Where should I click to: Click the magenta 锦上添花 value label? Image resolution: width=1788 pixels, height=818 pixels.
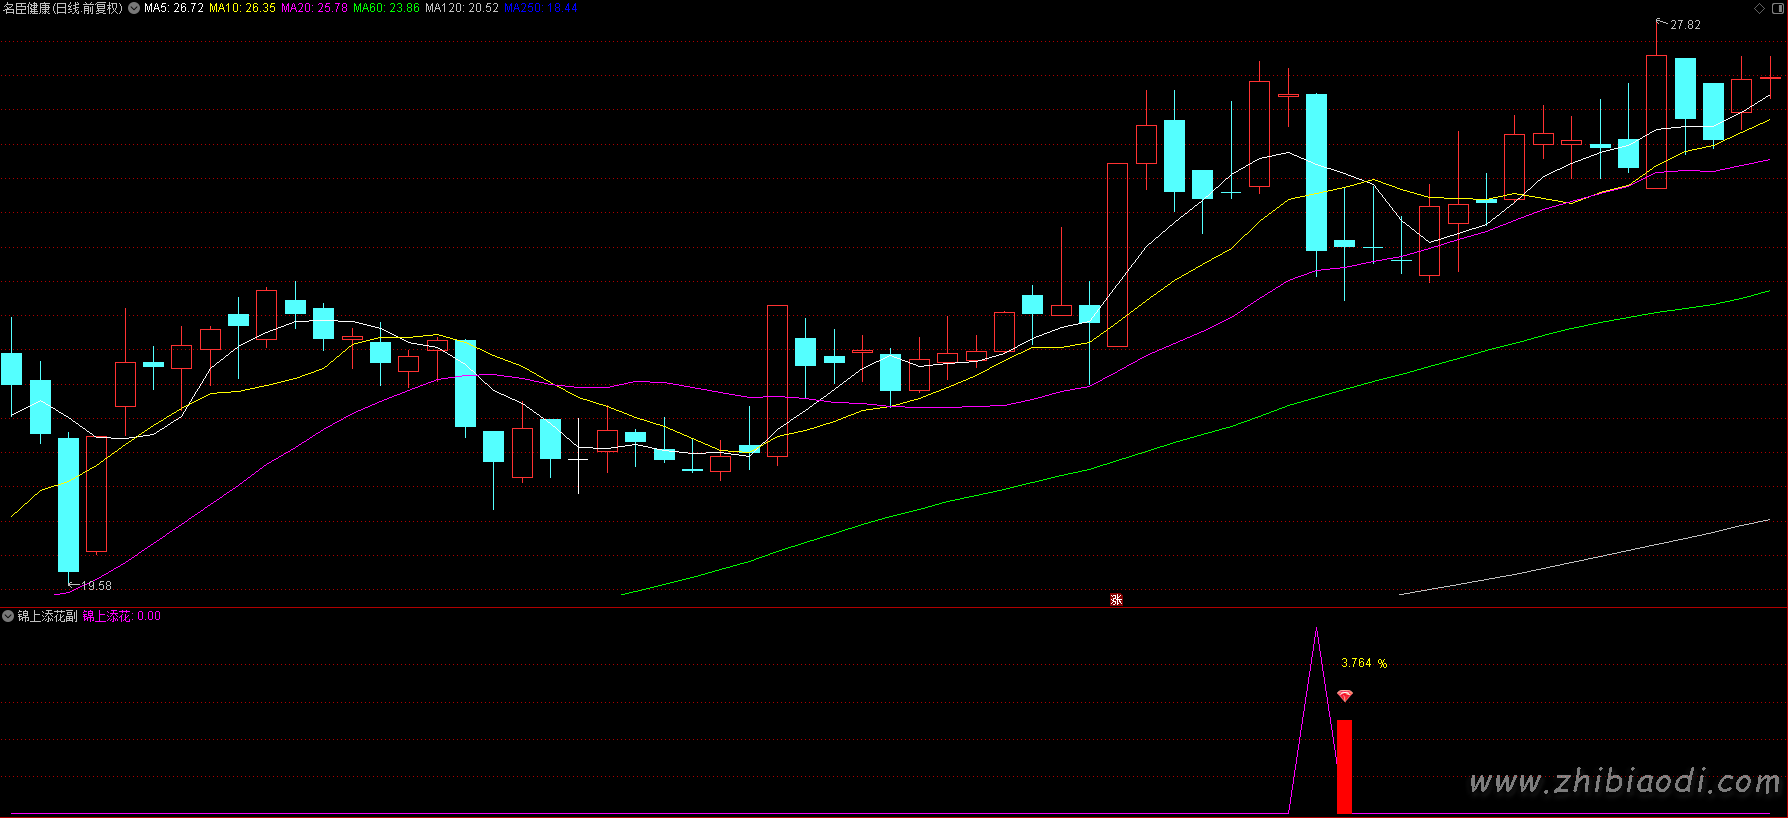pos(121,616)
